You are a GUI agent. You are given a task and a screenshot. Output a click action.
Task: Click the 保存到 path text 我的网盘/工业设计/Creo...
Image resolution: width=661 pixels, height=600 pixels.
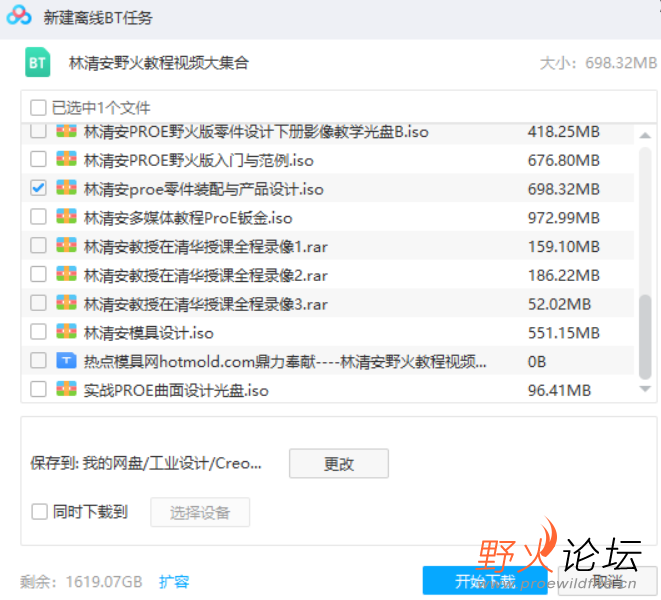[146, 463]
